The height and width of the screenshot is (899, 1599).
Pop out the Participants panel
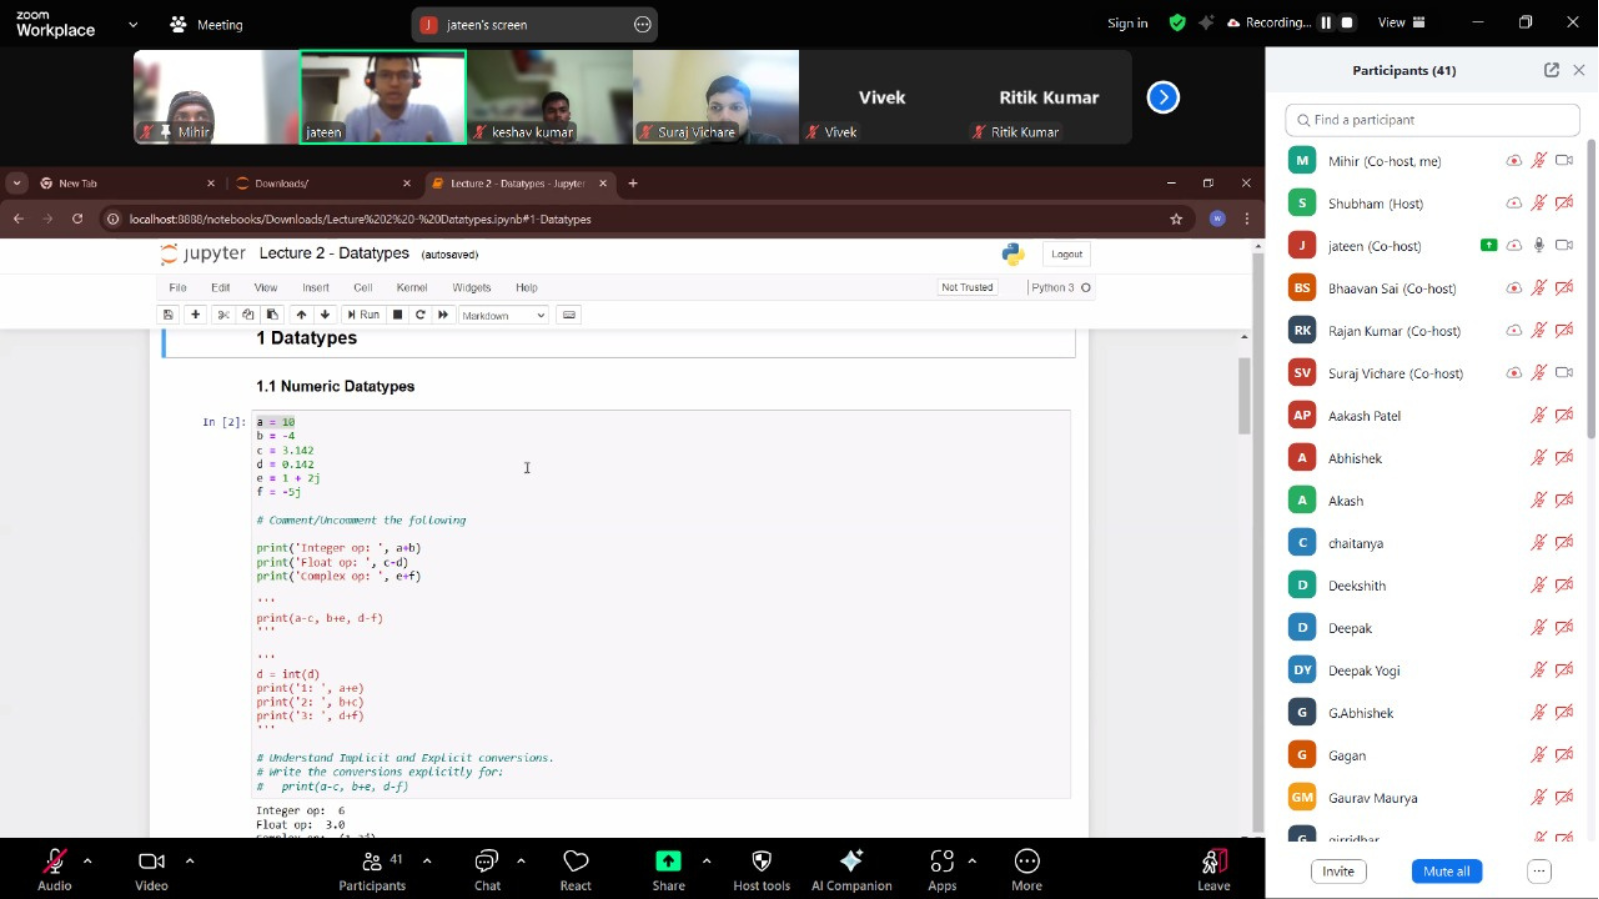(1552, 70)
